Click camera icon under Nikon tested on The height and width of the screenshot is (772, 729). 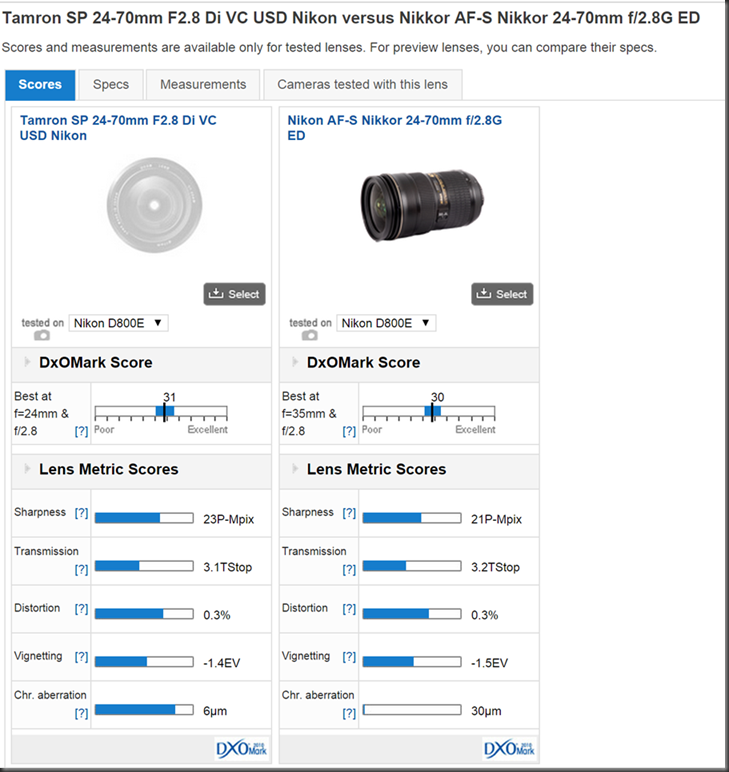pos(310,336)
